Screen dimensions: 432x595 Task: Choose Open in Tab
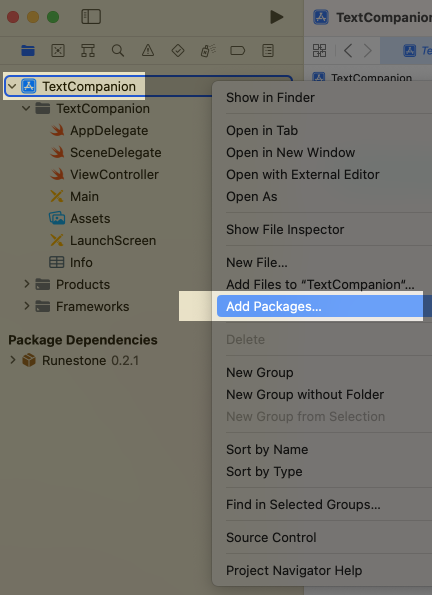point(262,131)
